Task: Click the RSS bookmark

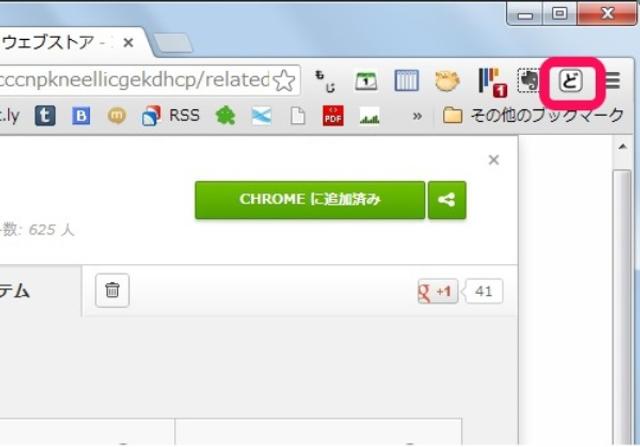Action: pyautogui.click(x=171, y=116)
